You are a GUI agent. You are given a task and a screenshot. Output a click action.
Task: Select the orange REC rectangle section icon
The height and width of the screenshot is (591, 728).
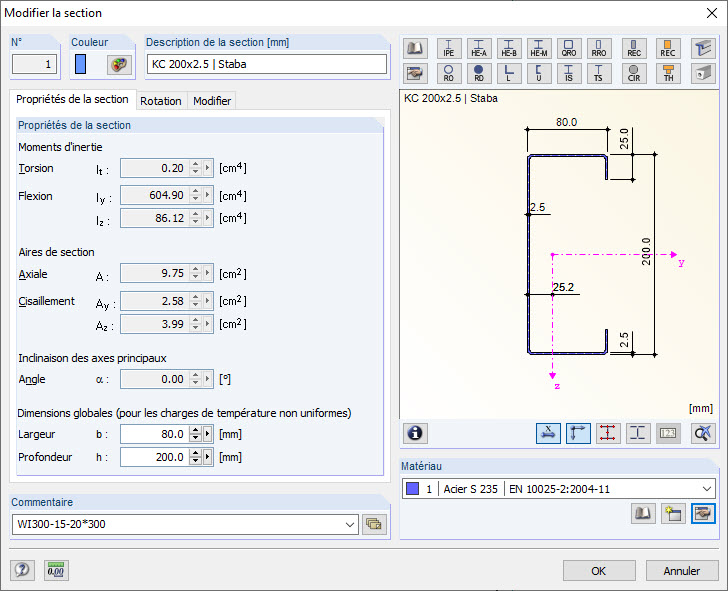(x=668, y=48)
